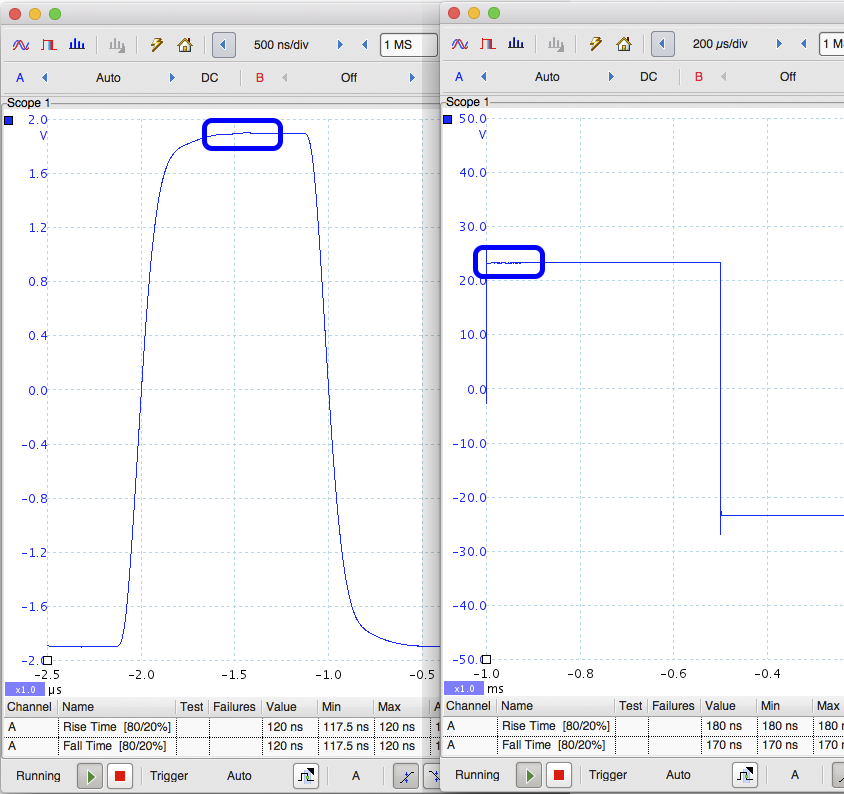Select Fall Time [80/20%] row, left window
844x794 pixels.
click(x=220, y=746)
